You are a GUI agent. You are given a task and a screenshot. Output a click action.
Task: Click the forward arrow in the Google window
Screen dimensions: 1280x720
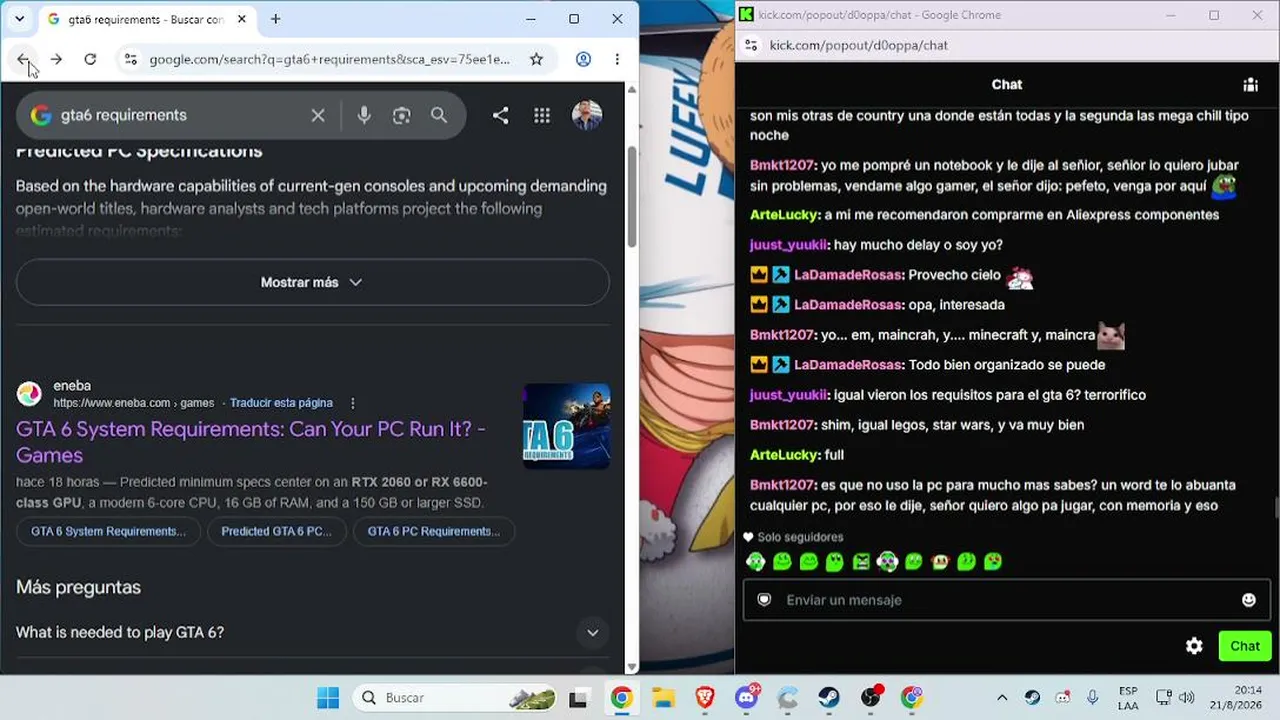point(56,59)
